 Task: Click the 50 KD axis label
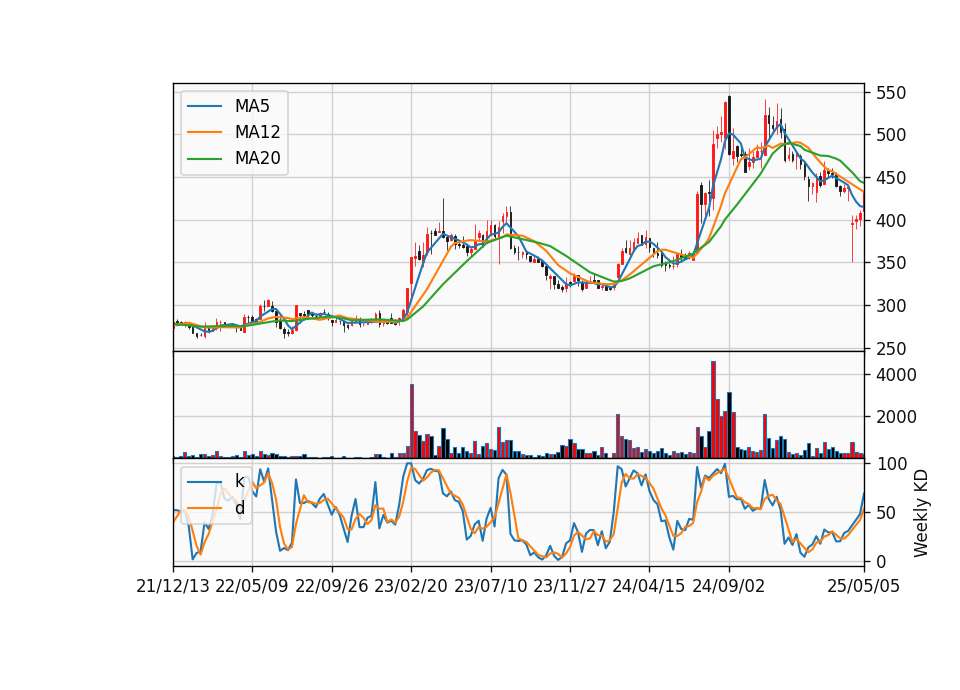point(886,512)
